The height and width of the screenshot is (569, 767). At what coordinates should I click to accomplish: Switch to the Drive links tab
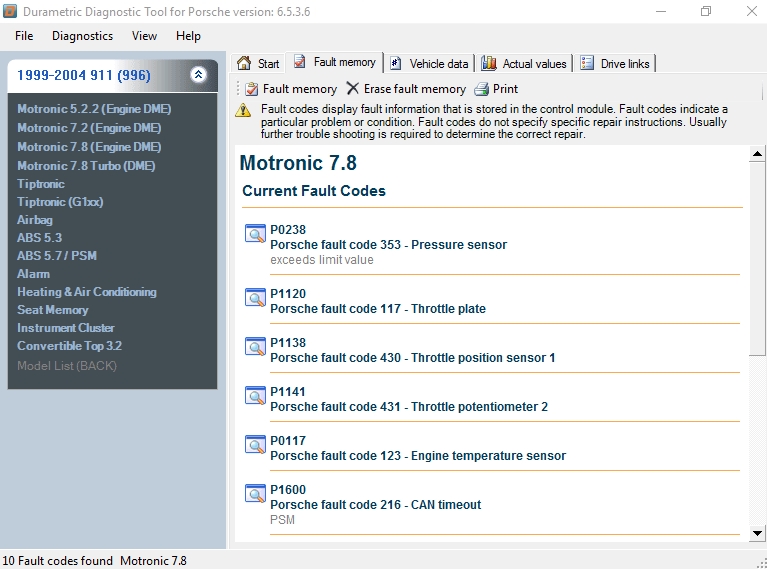pyautogui.click(x=615, y=63)
